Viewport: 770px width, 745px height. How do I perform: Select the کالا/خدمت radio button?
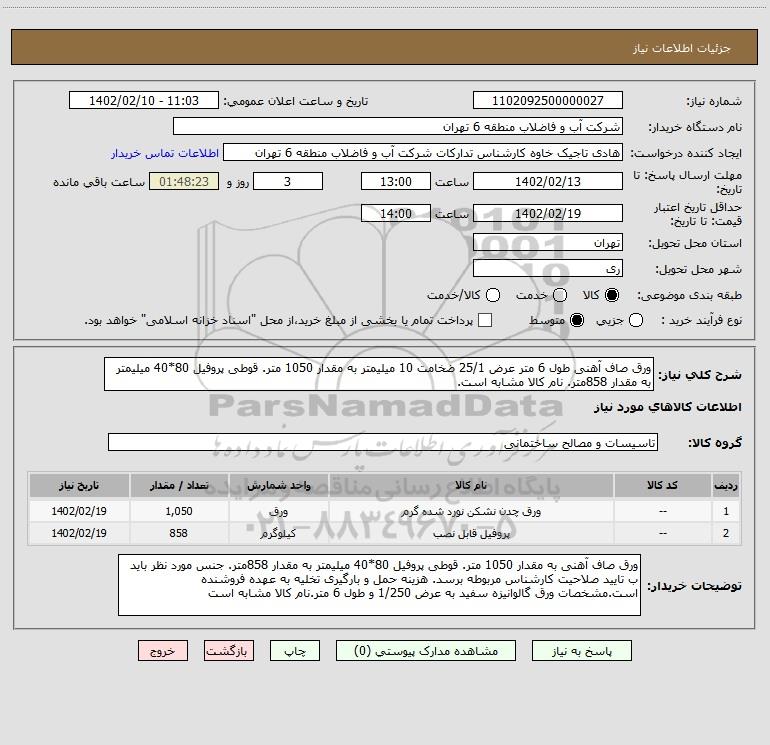click(493, 295)
